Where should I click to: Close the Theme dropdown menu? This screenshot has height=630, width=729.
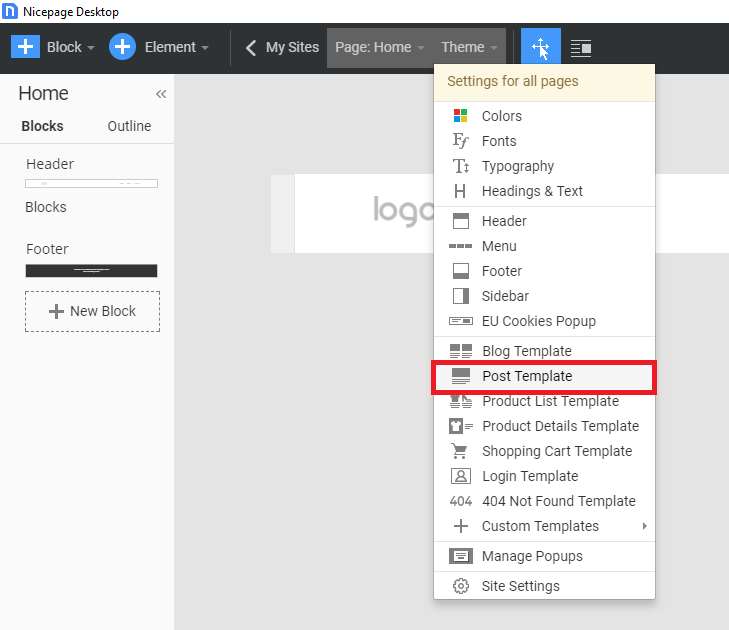(x=469, y=47)
